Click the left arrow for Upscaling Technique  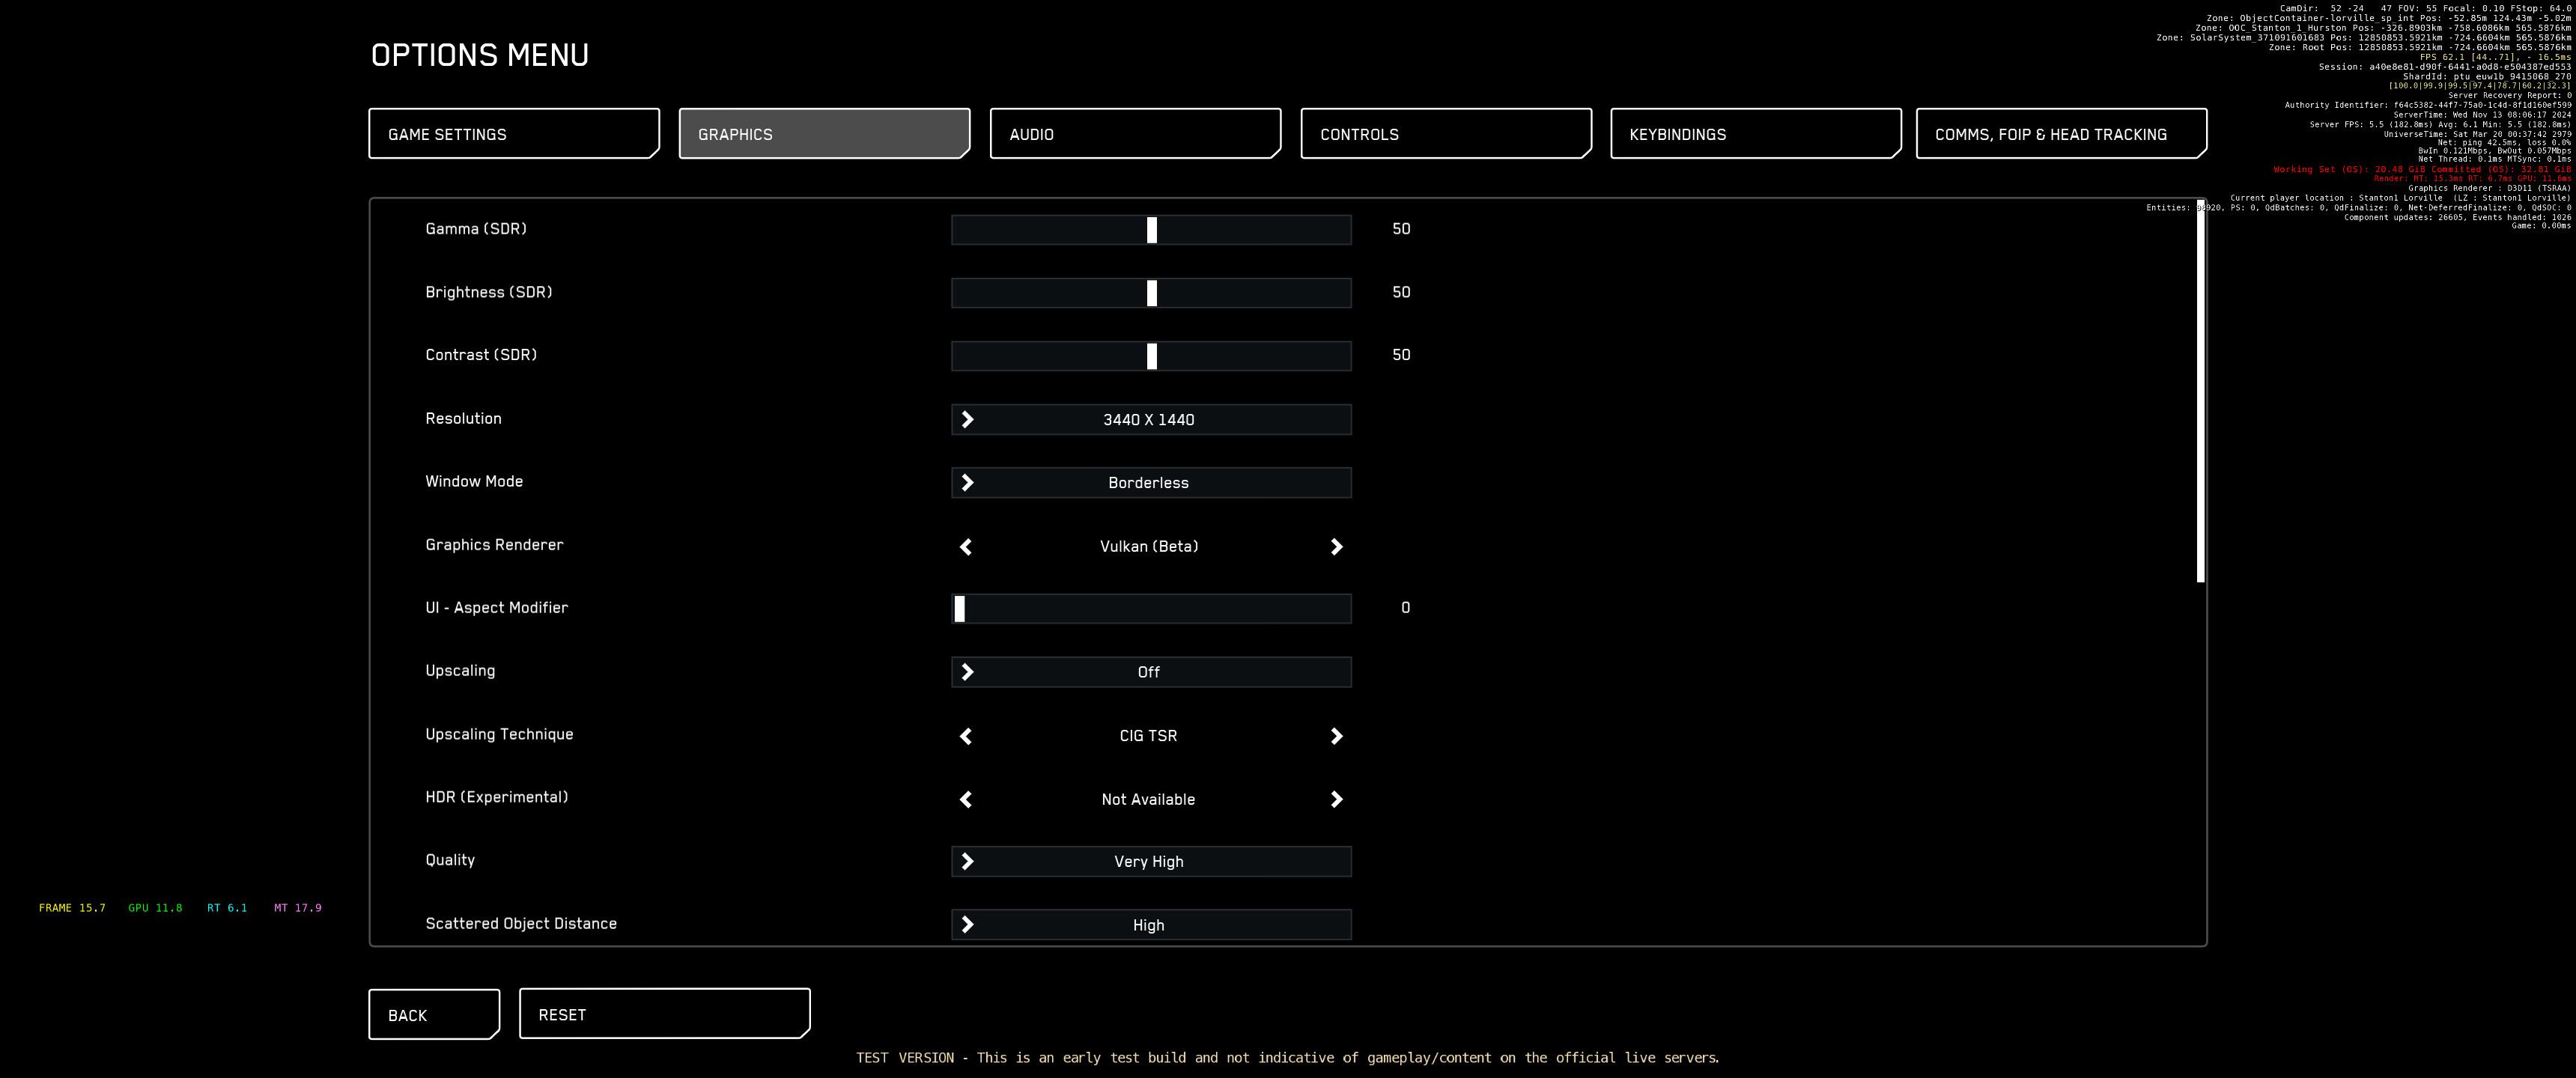[x=966, y=736]
